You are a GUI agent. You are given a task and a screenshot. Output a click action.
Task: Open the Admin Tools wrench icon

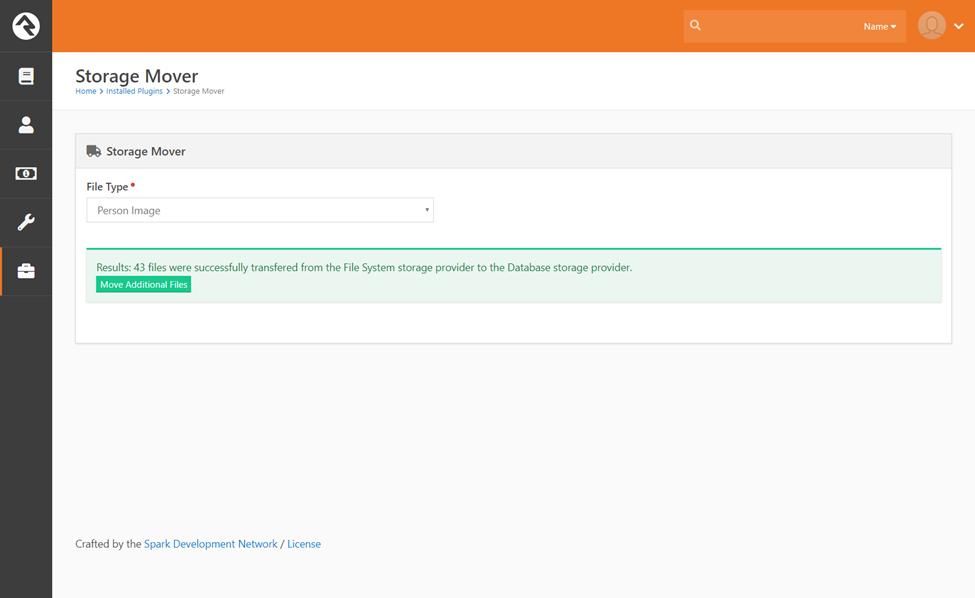click(x=25, y=222)
